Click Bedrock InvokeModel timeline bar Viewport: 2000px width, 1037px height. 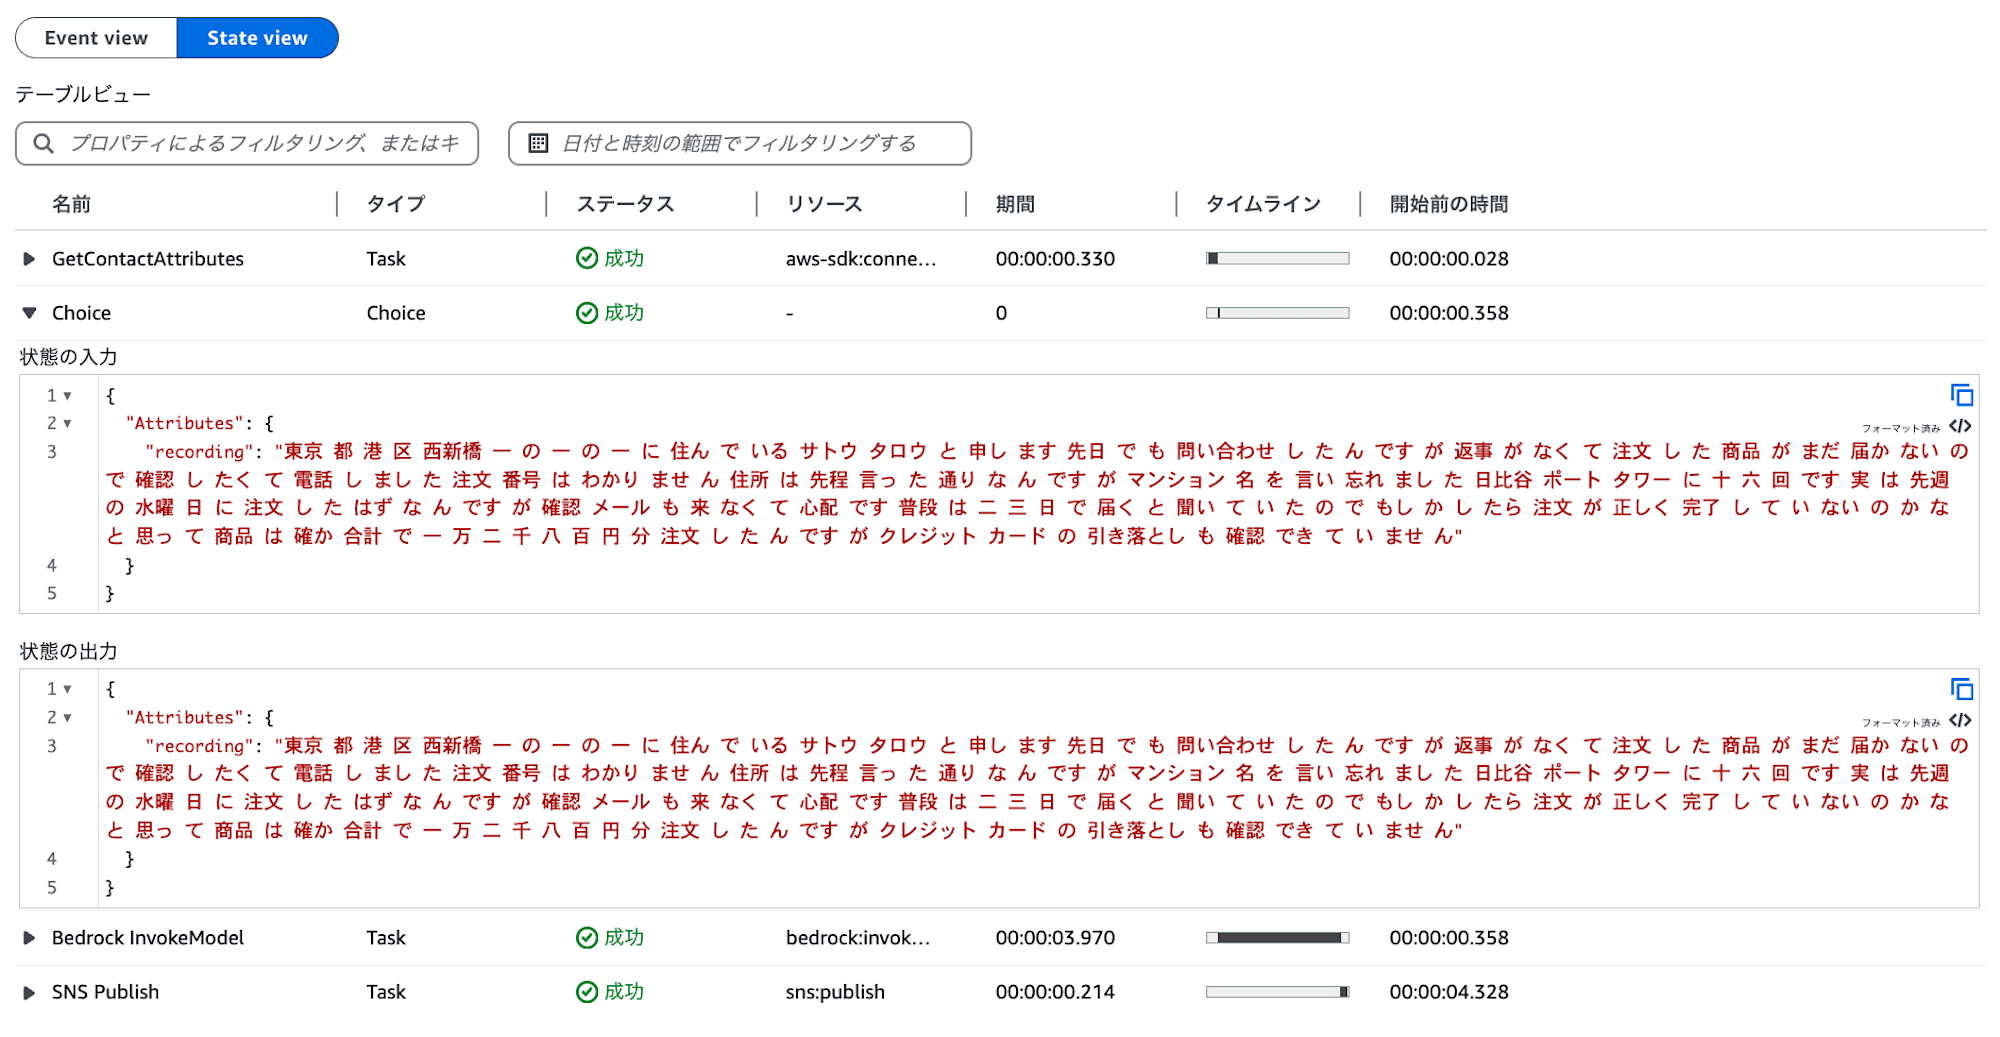coord(1277,938)
